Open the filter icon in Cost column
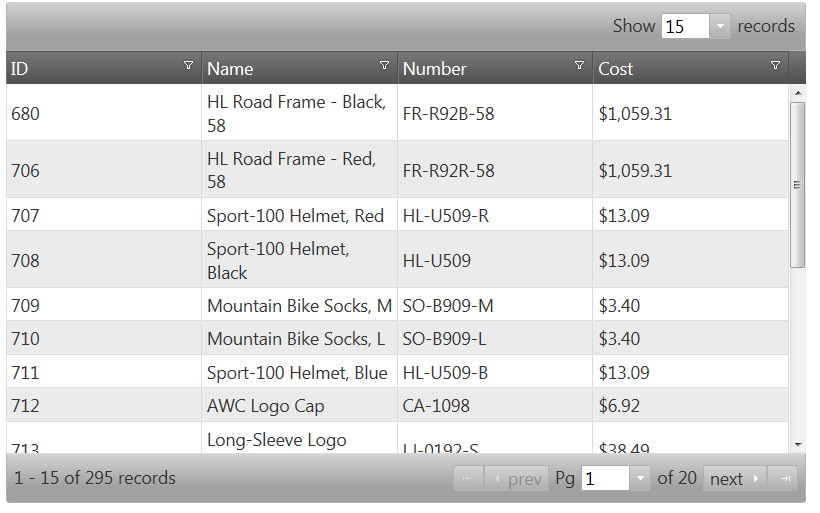 [775, 66]
